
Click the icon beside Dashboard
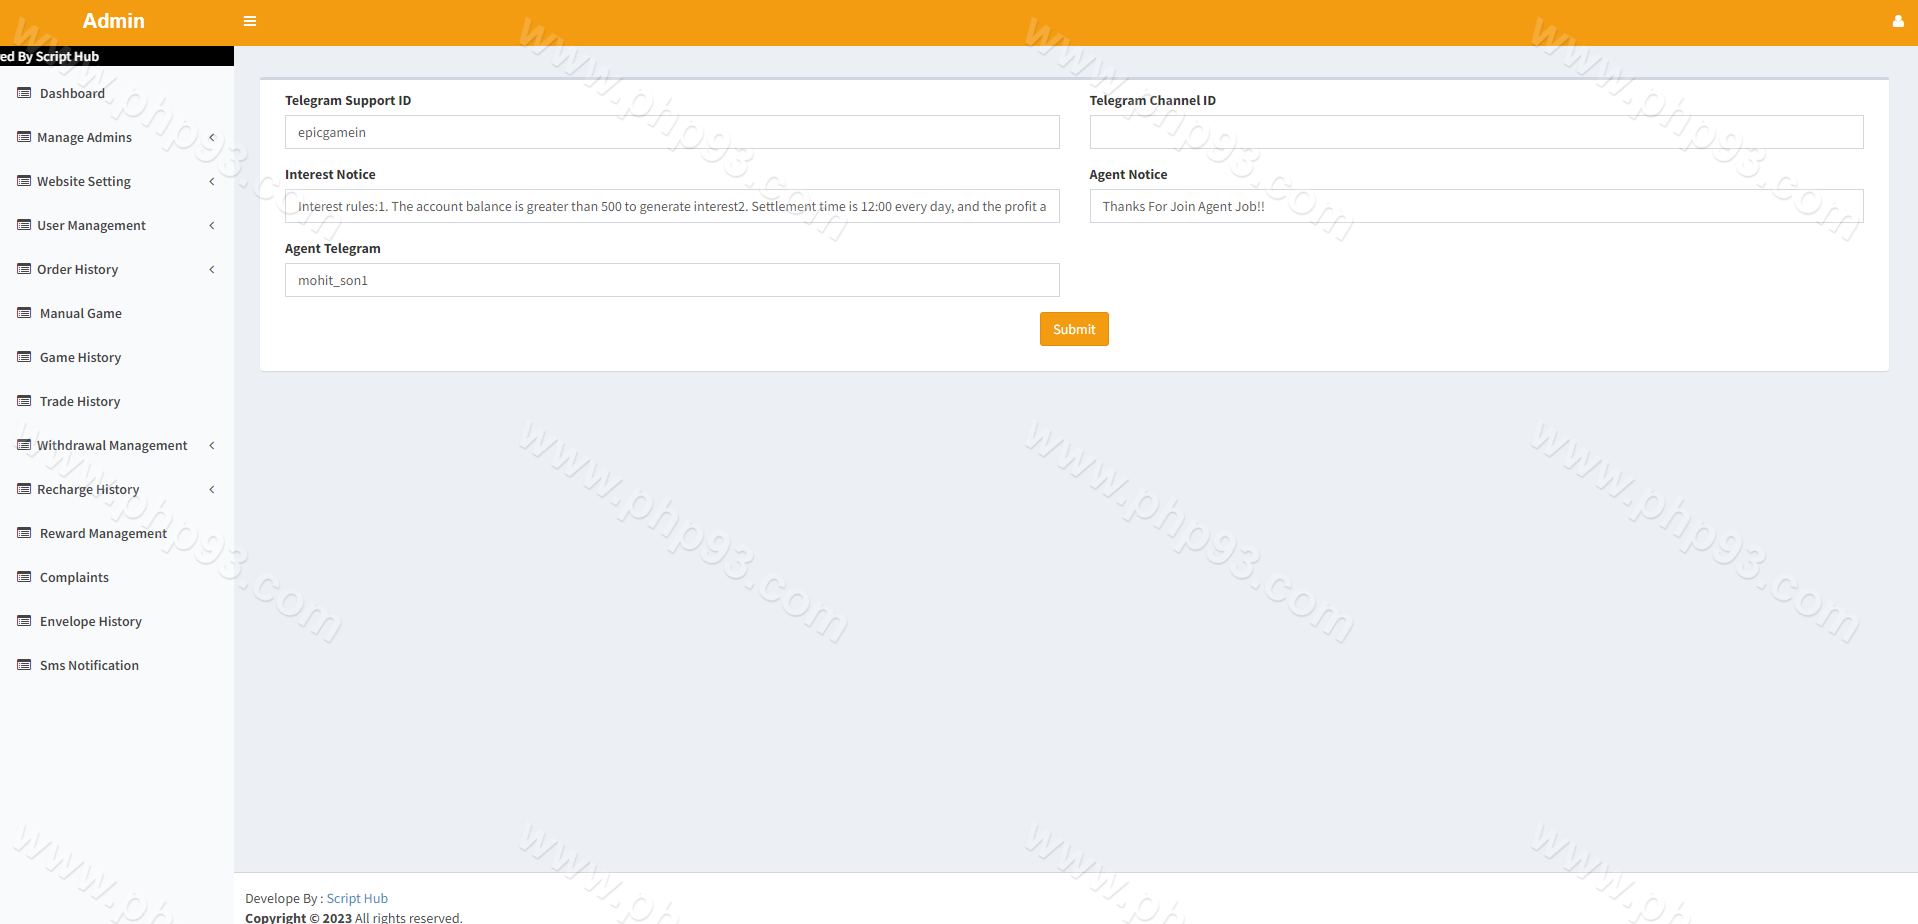pyautogui.click(x=24, y=93)
